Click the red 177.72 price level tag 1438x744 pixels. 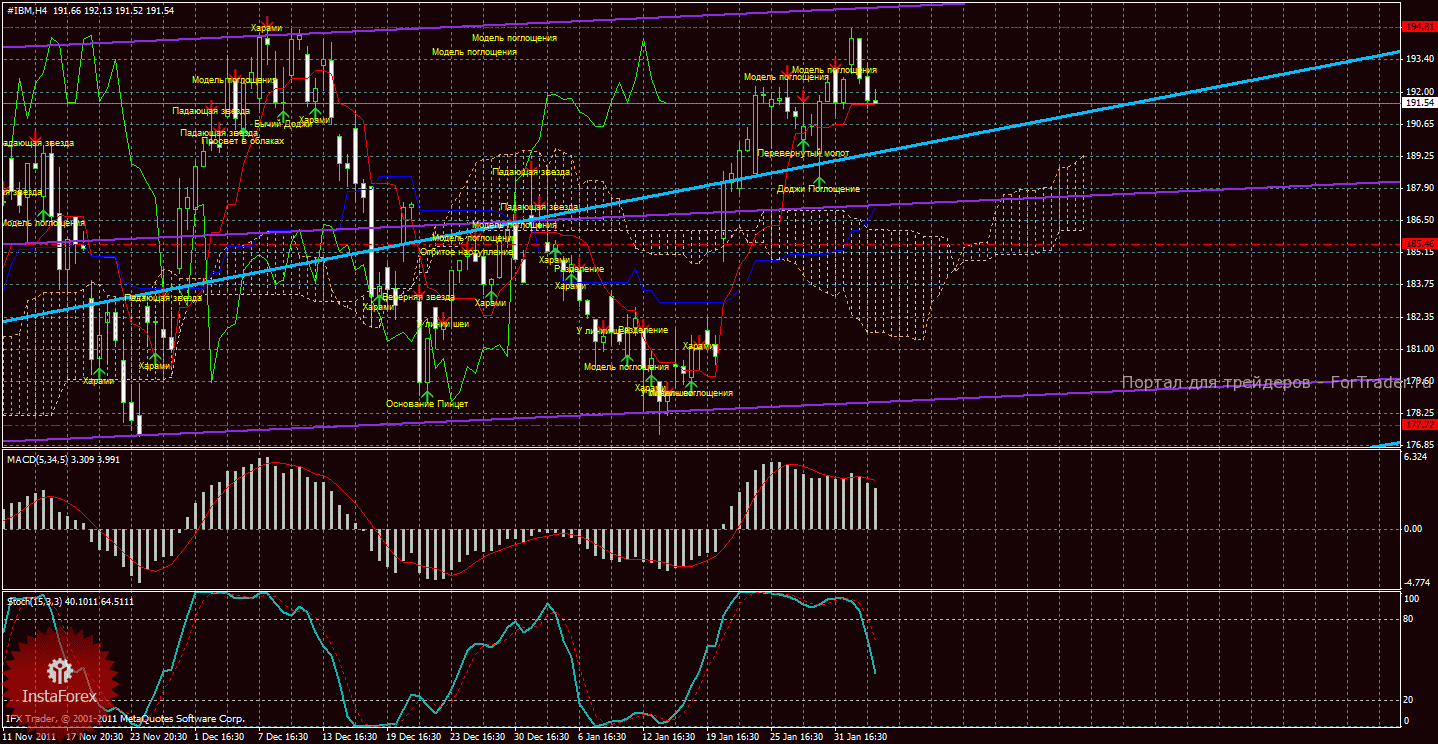pyautogui.click(x=1419, y=425)
